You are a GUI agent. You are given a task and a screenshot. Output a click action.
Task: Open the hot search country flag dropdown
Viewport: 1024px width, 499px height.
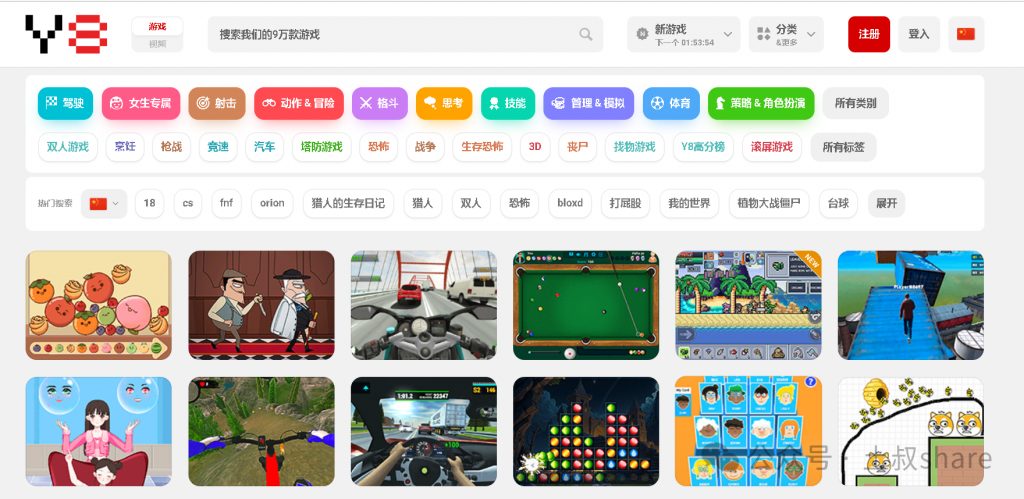tap(105, 203)
